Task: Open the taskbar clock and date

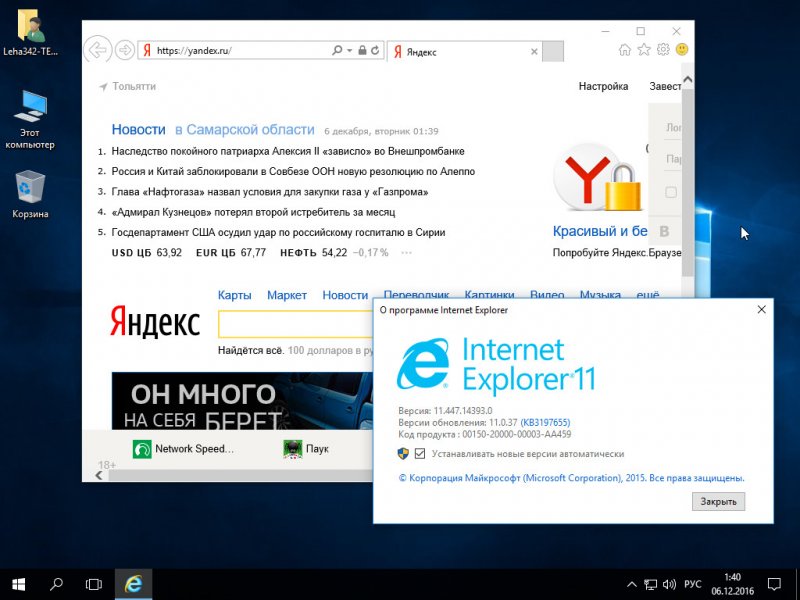Action: point(732,584)
